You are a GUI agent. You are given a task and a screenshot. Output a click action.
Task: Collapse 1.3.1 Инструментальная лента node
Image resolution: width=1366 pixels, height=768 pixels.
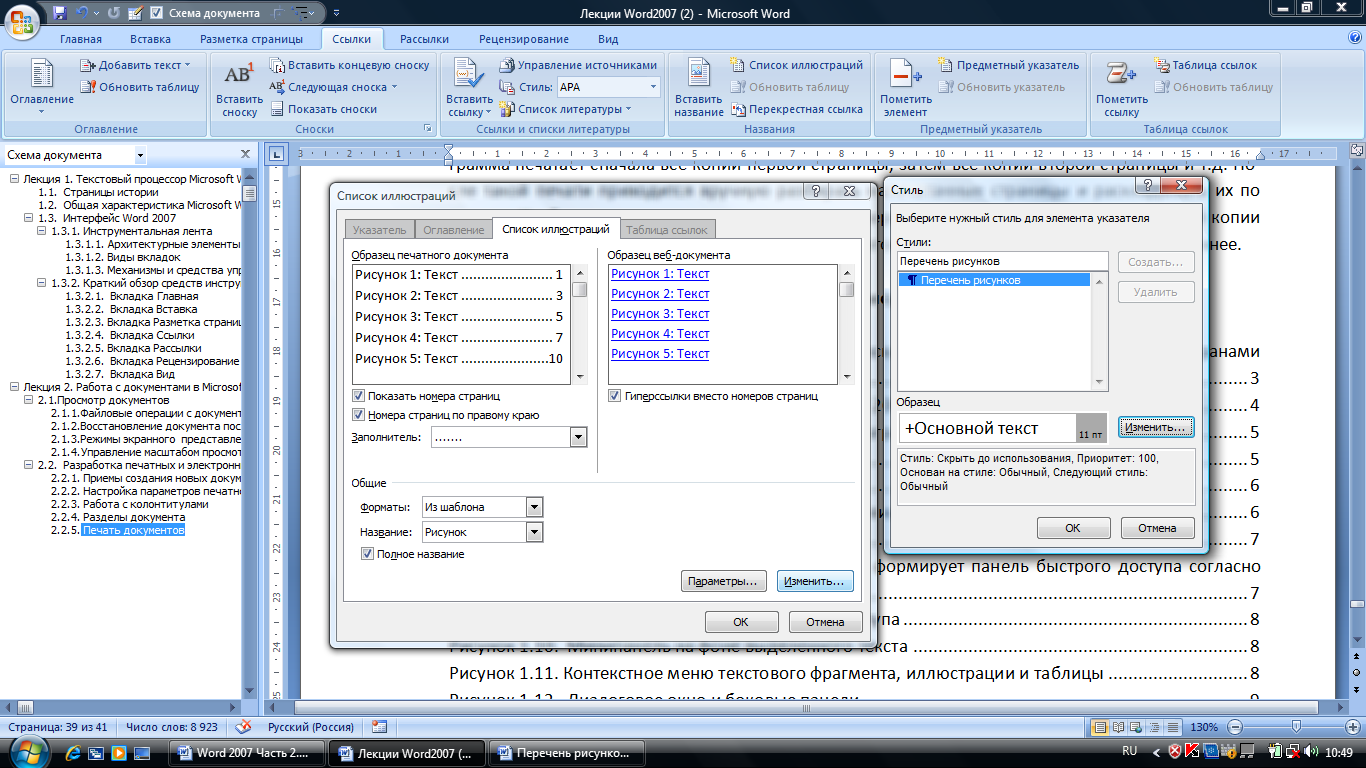tap(42, 231)
